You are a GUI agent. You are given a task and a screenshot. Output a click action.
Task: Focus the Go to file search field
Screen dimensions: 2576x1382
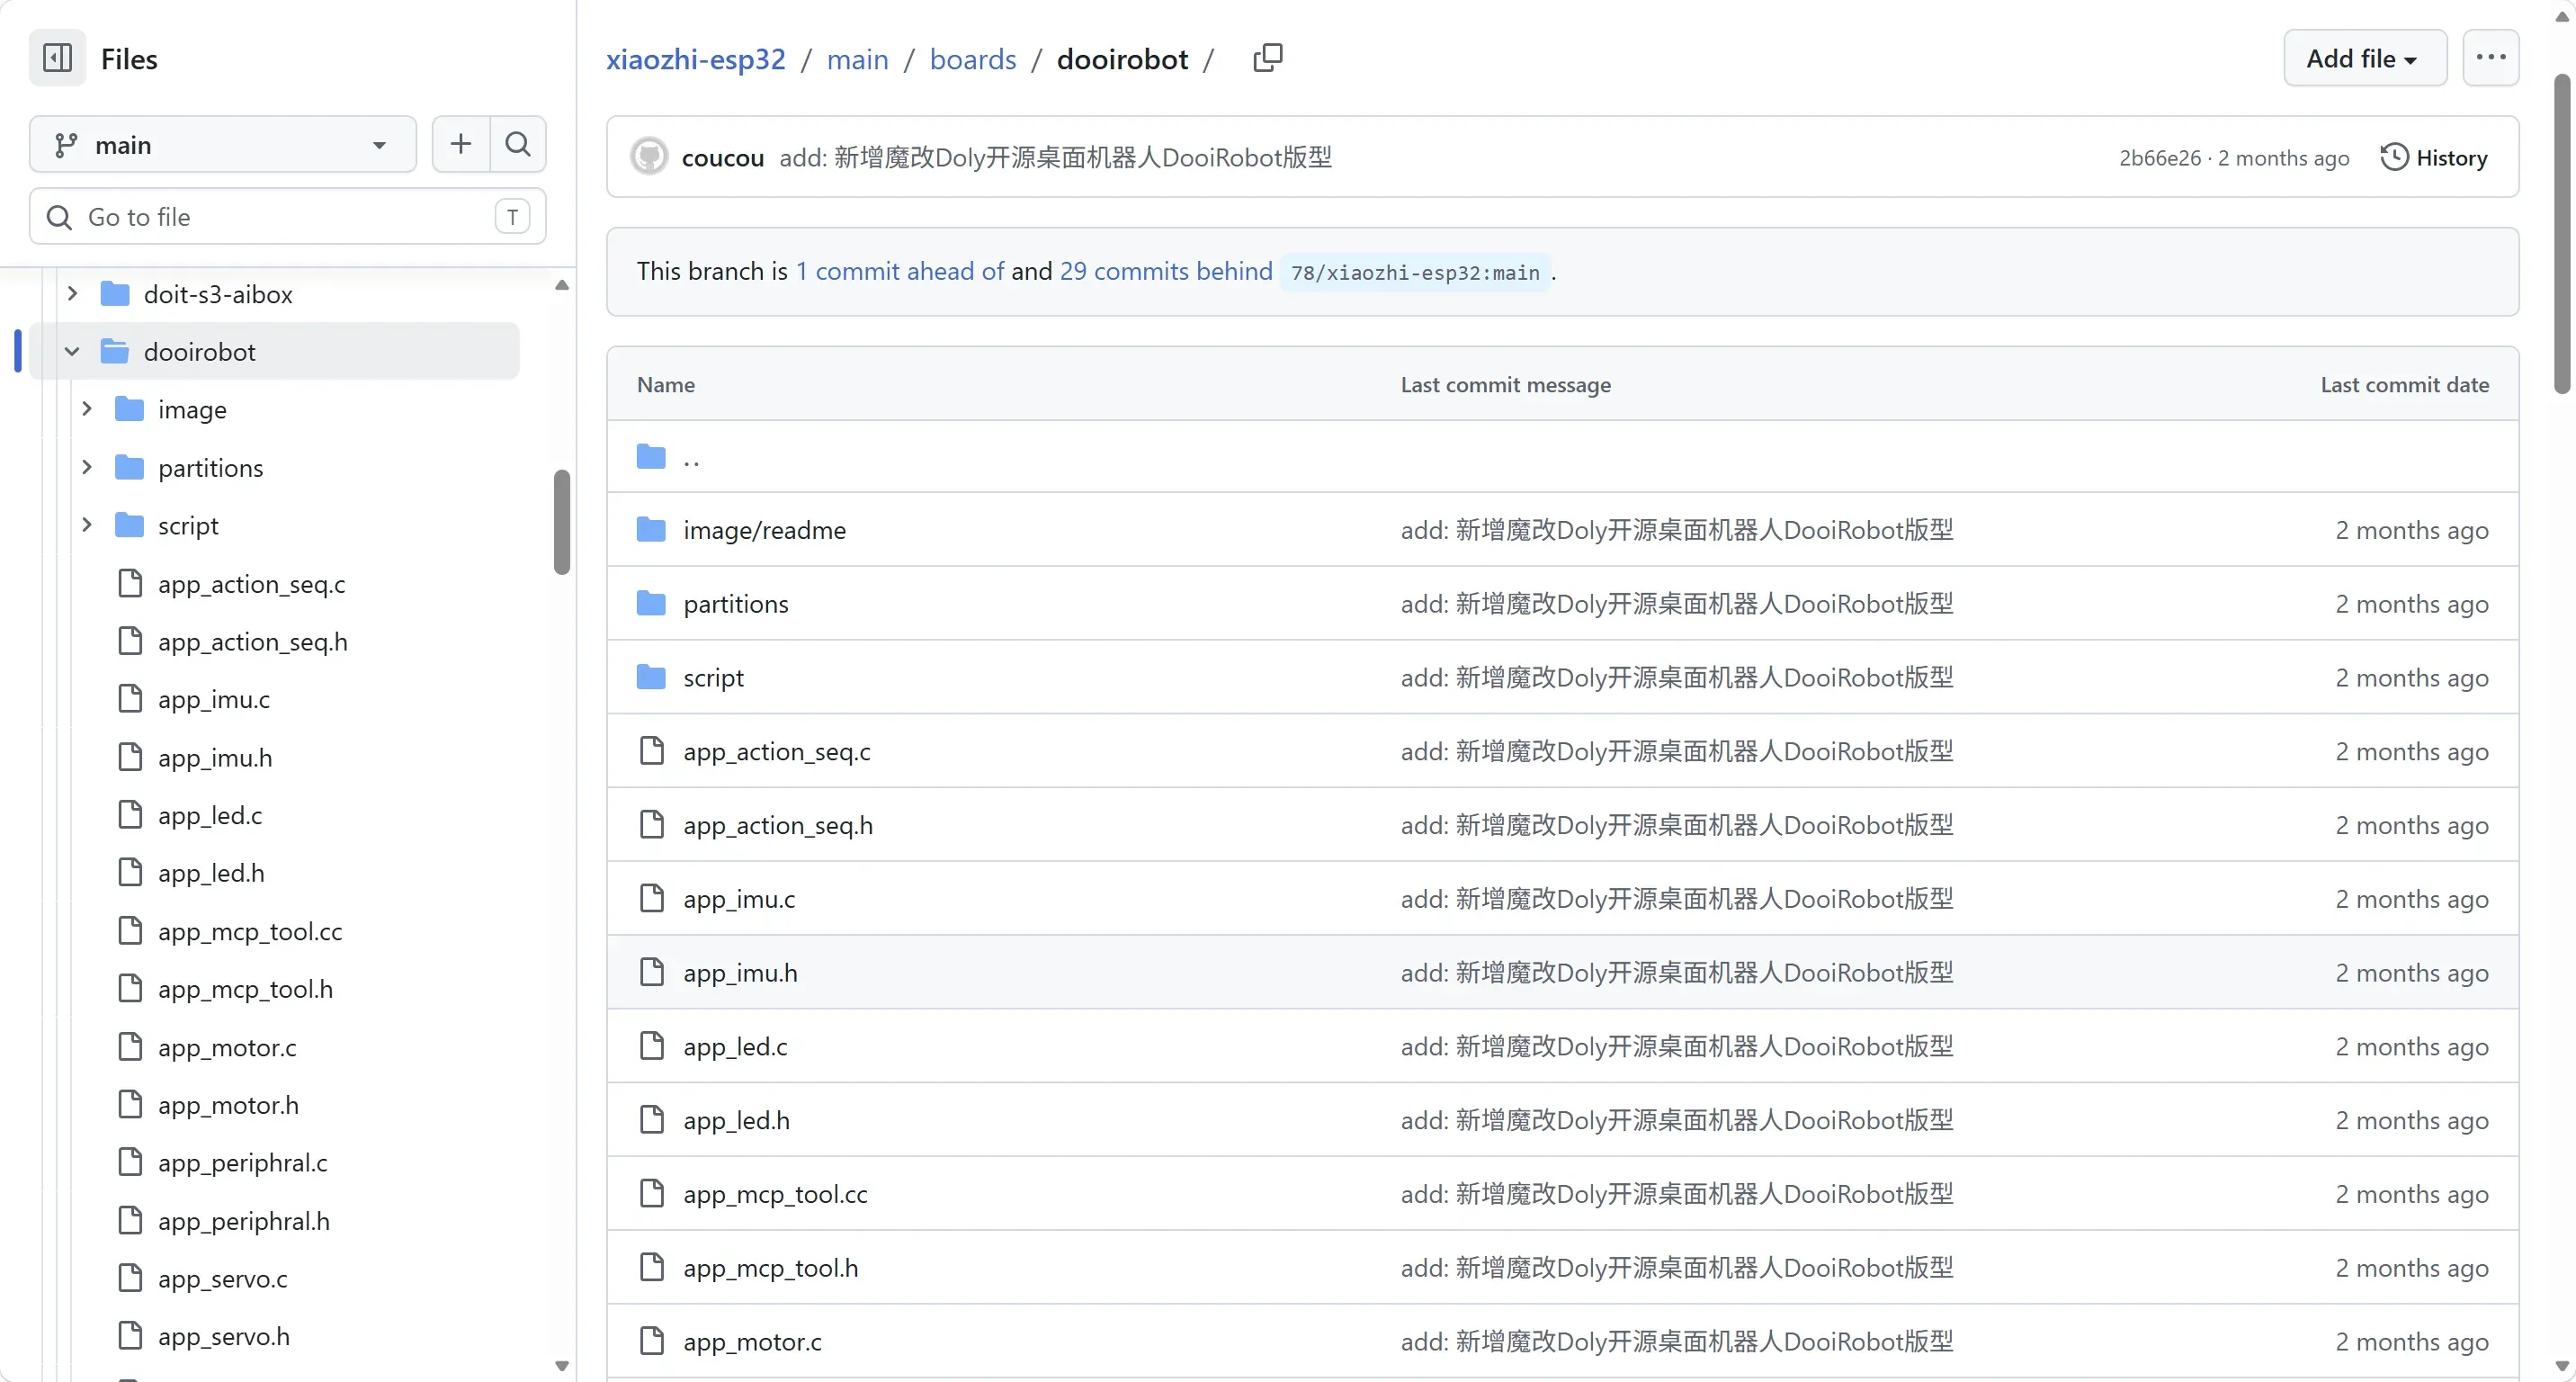coord(288,217)
